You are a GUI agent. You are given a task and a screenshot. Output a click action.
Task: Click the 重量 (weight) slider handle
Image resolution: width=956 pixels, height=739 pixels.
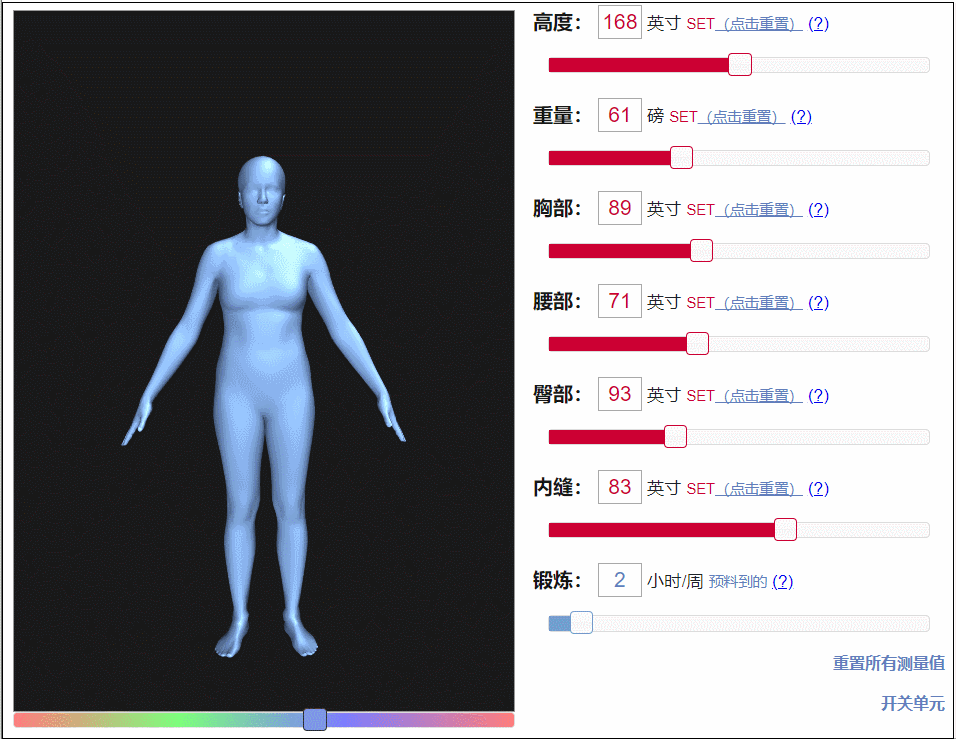681,157
